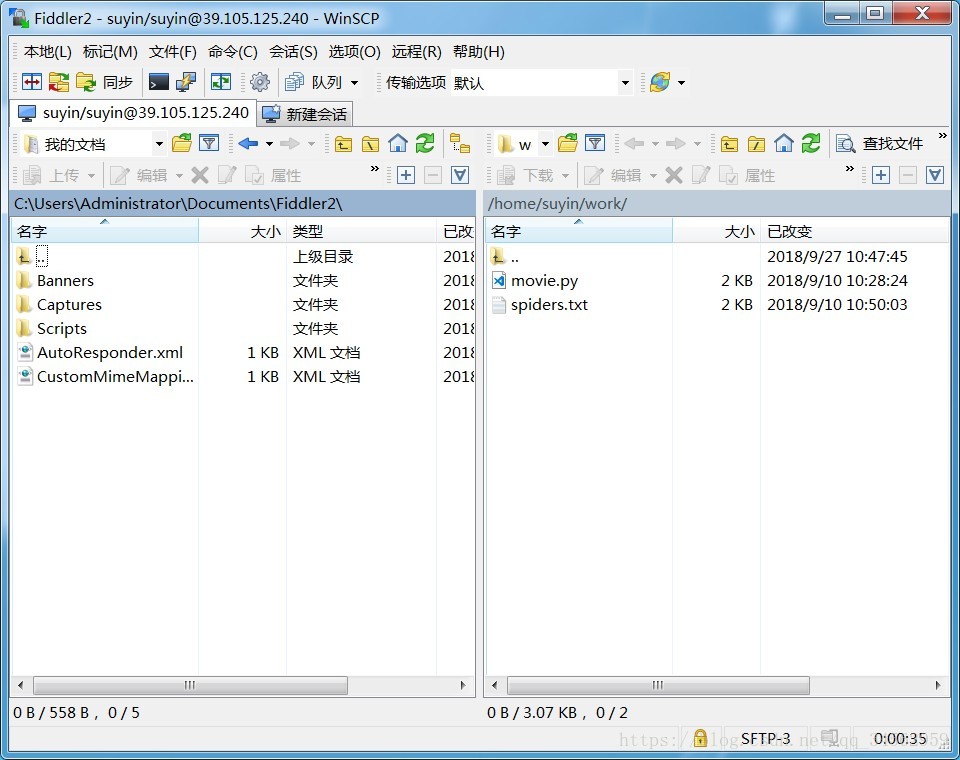Click the Synchronize button labeled 同步
The image size is (960, 760).
(x=104, y=81)
